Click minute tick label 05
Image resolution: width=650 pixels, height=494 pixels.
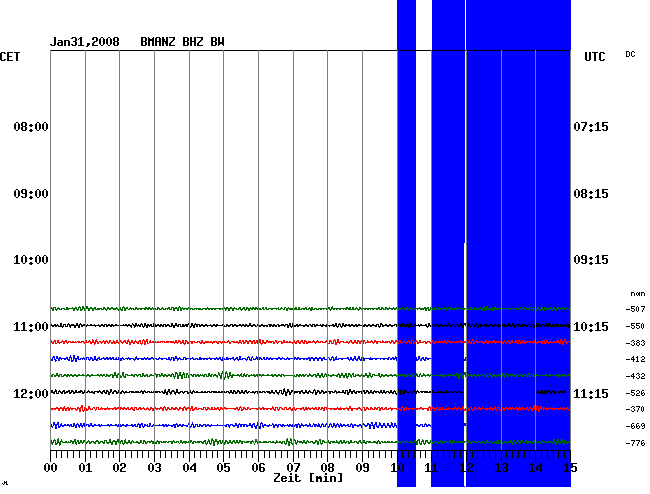[223, 468]
